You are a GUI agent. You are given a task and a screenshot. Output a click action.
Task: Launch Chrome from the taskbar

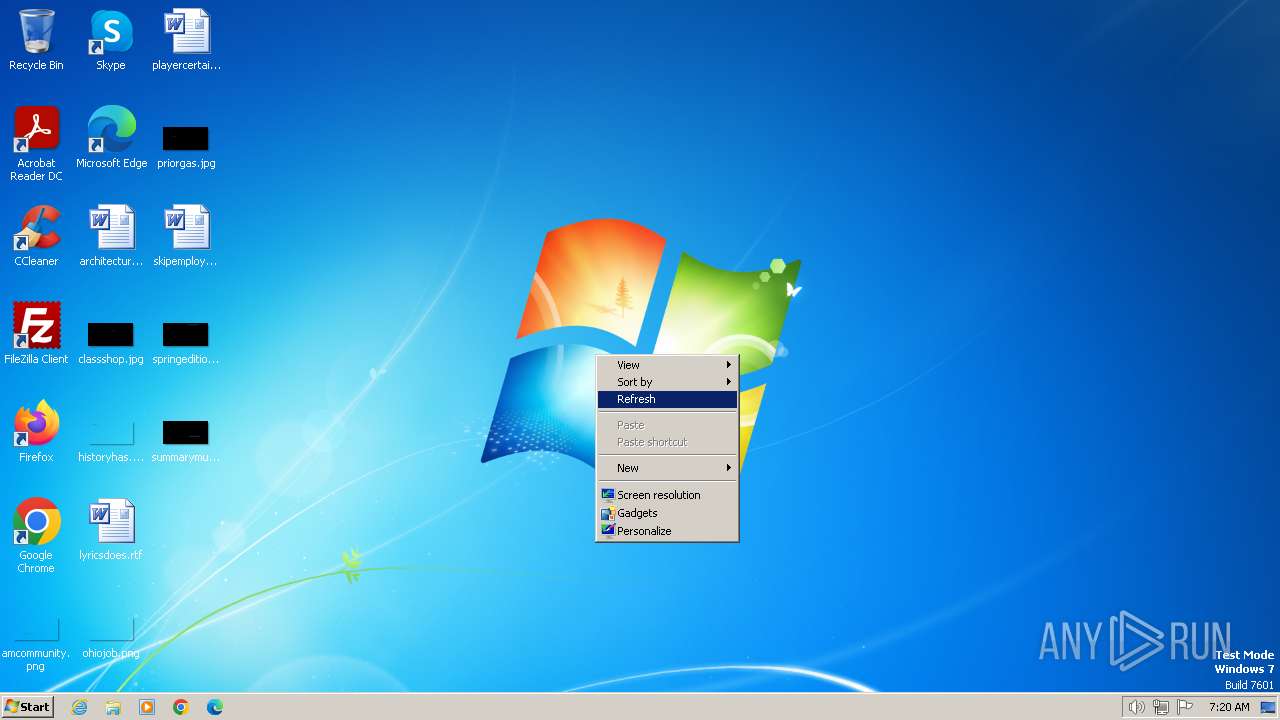[181, 707]
